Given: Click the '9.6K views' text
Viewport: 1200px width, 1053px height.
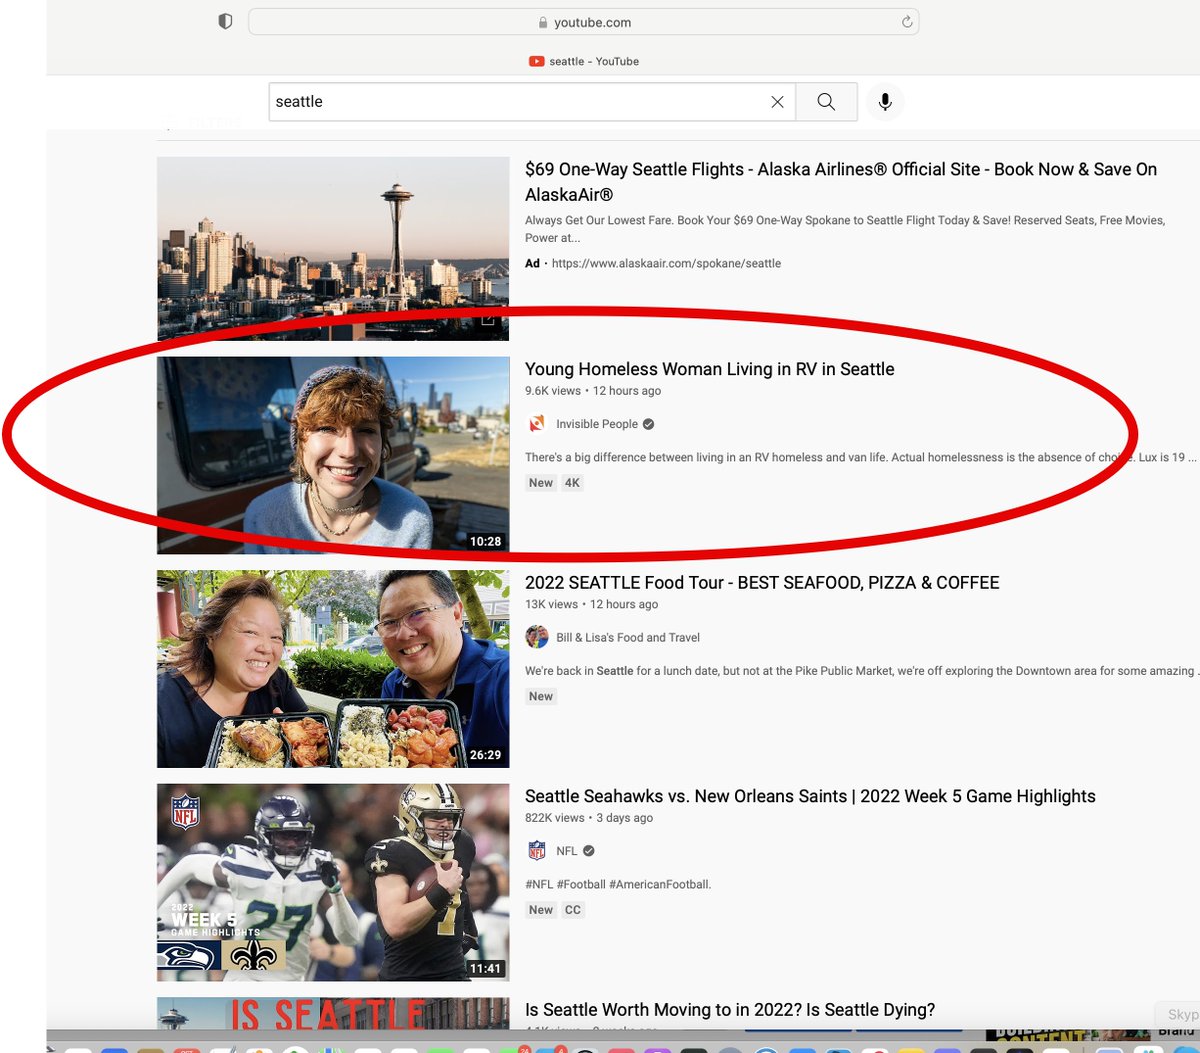Looking at the screenshot, I should 553,391.
